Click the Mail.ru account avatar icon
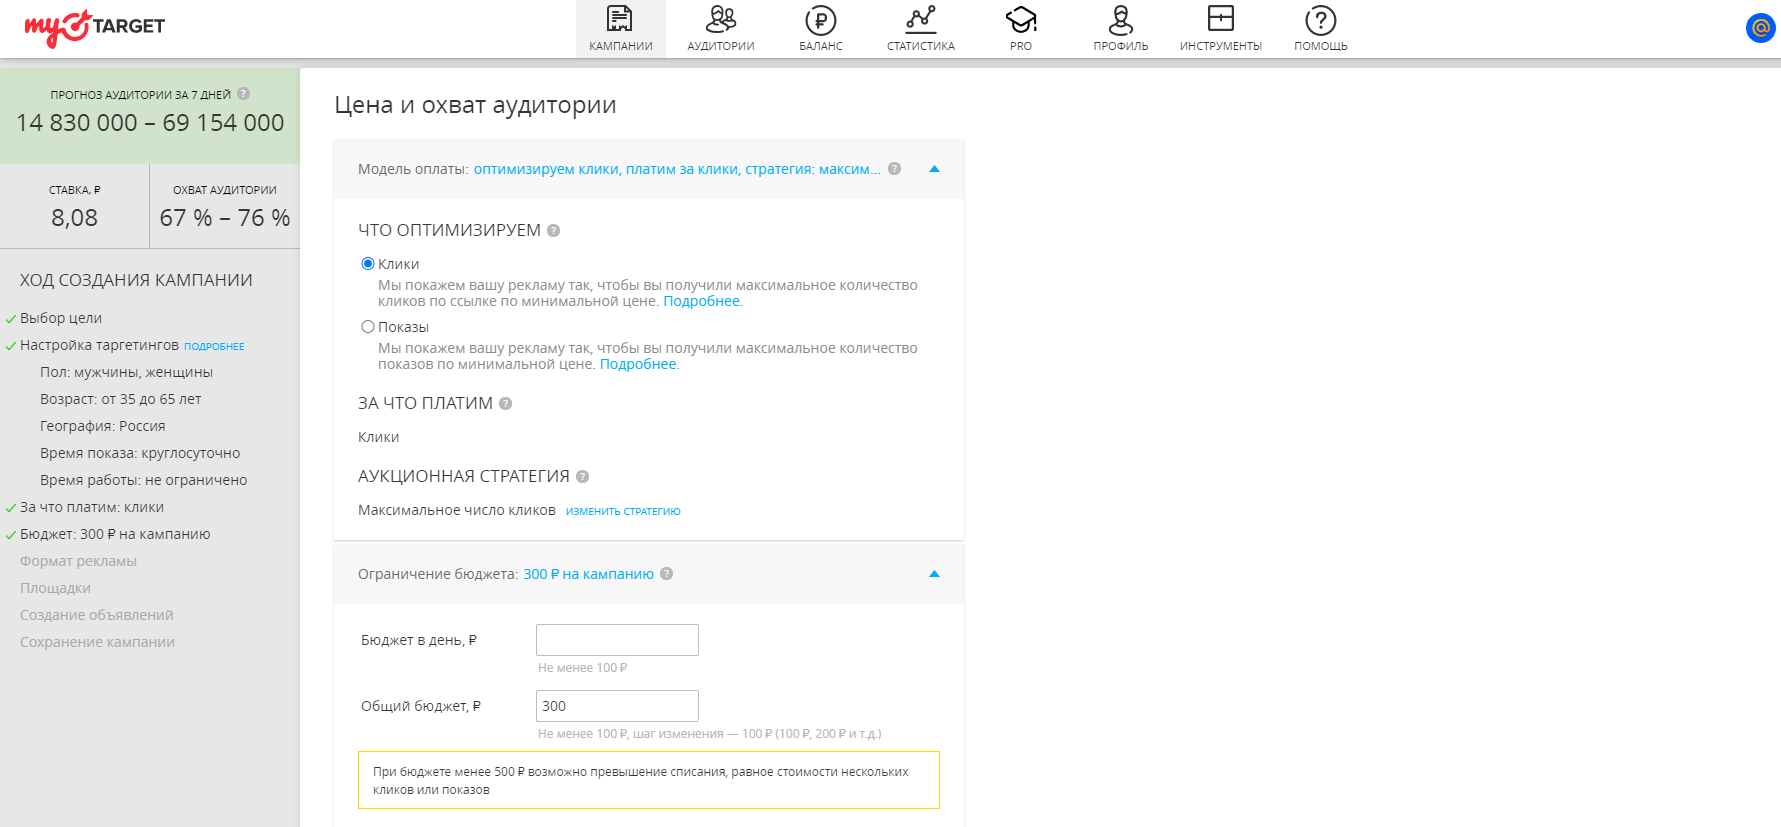The height and width of the screenshot is (827, 1781). click(x=1760, y=28)
